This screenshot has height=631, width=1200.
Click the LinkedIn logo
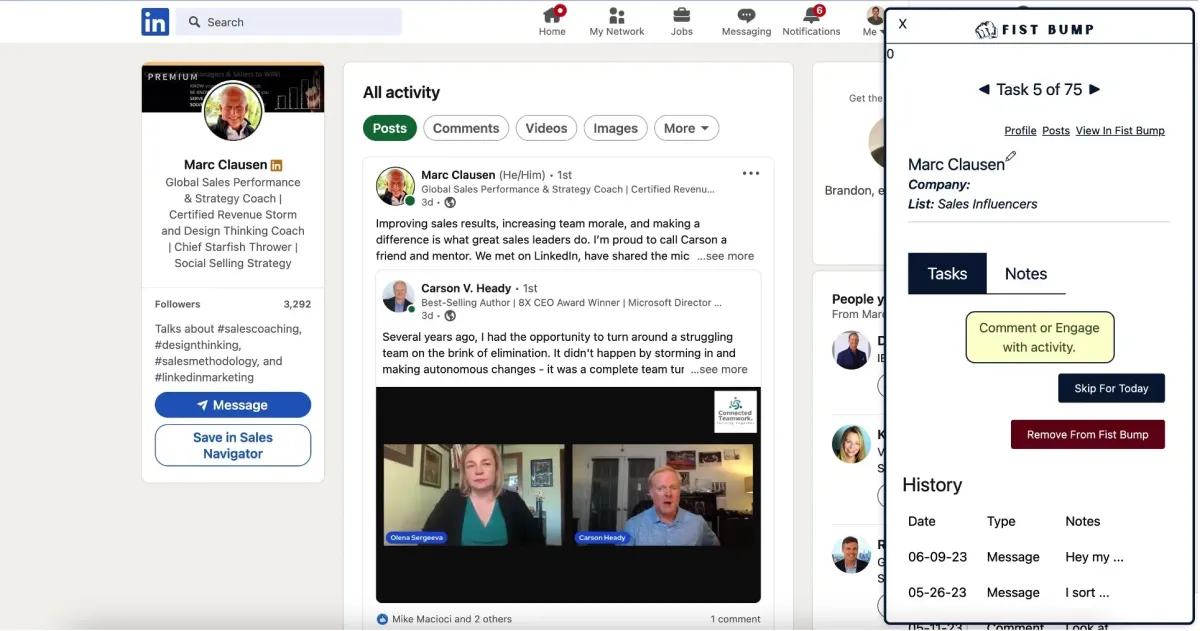point(155,22)
